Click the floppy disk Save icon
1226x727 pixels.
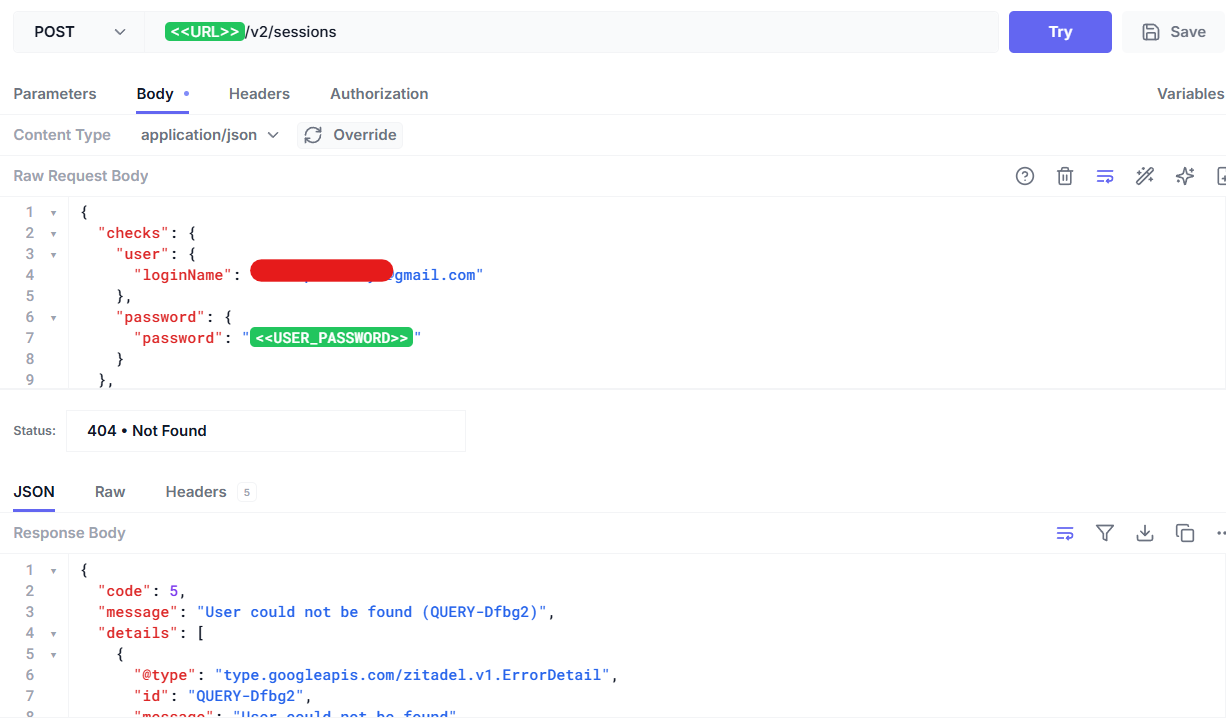pos(1151,32)
